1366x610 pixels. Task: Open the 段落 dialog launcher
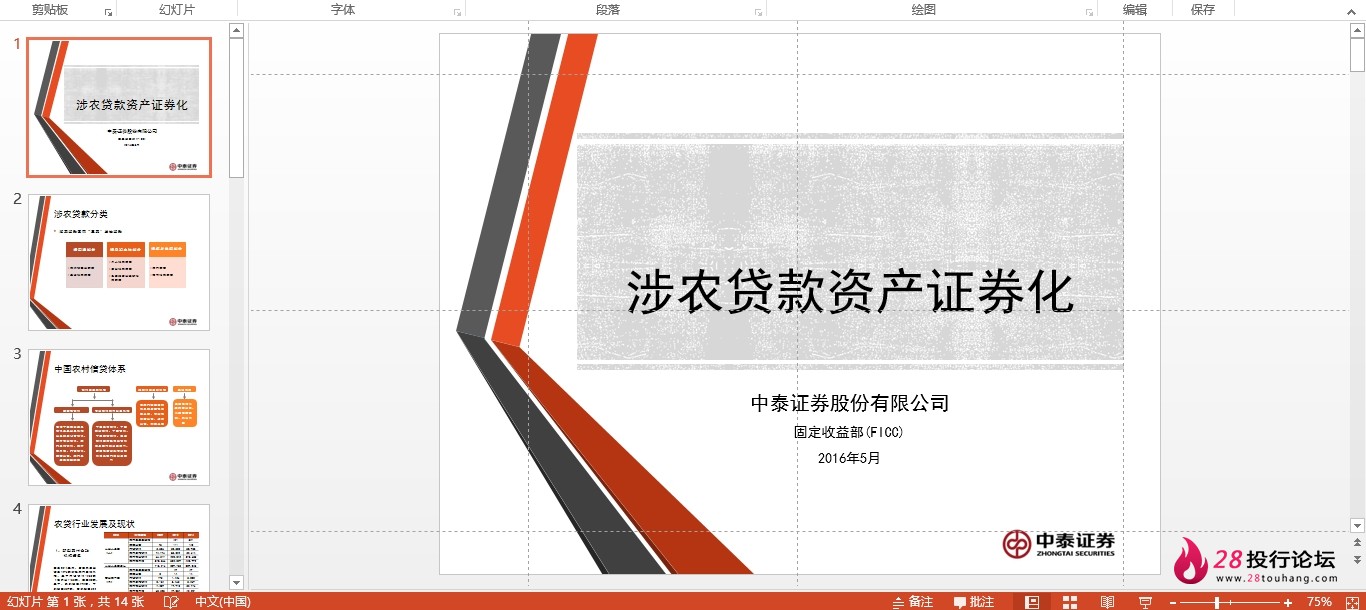click(x=758, y=12)
